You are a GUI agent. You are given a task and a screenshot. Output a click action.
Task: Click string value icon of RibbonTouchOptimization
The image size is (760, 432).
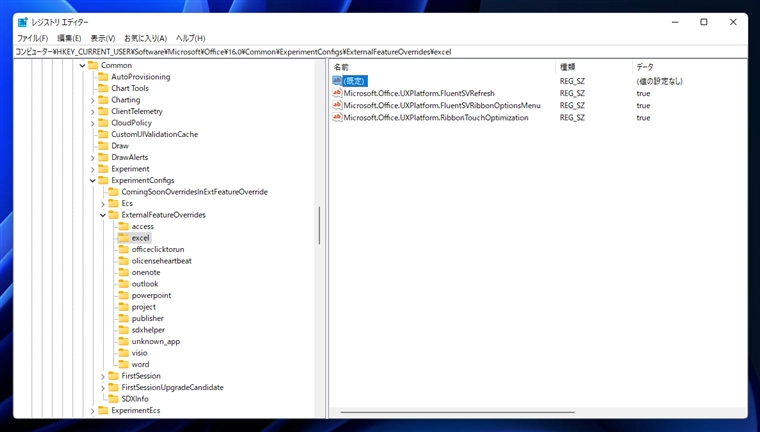pos(337,117)
